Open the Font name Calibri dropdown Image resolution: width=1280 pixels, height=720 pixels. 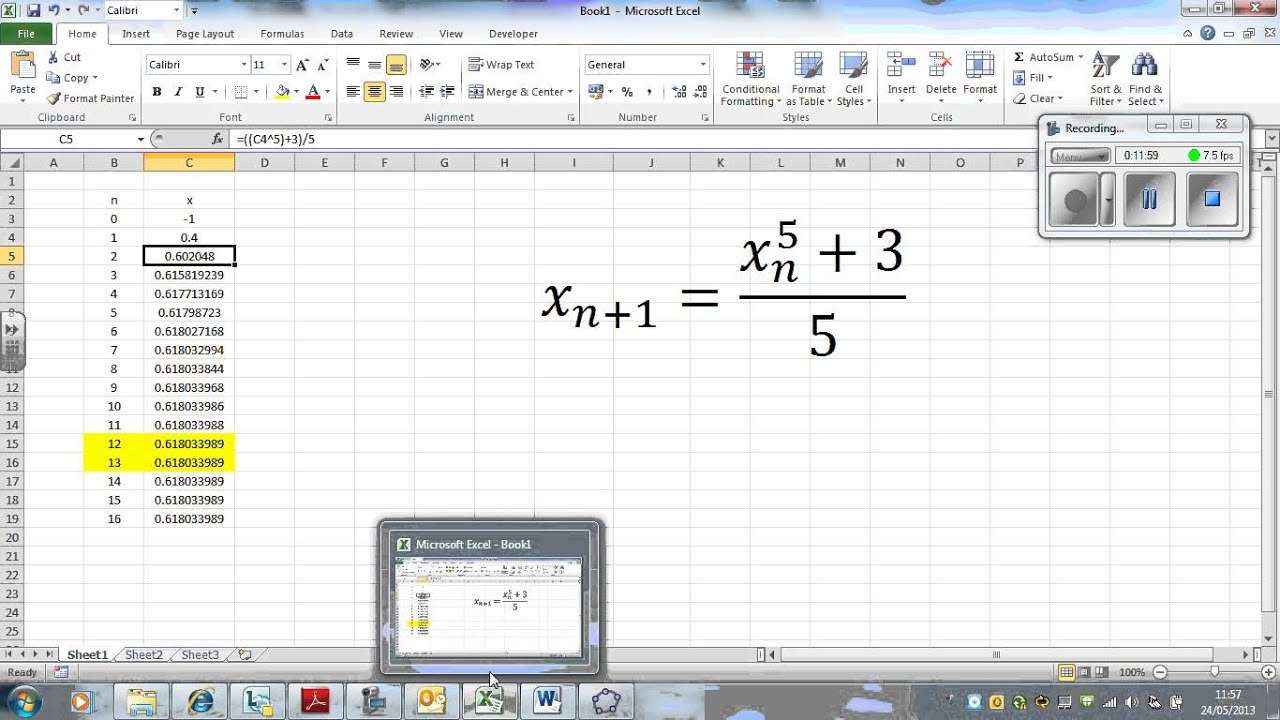click(x=243, y=65)
